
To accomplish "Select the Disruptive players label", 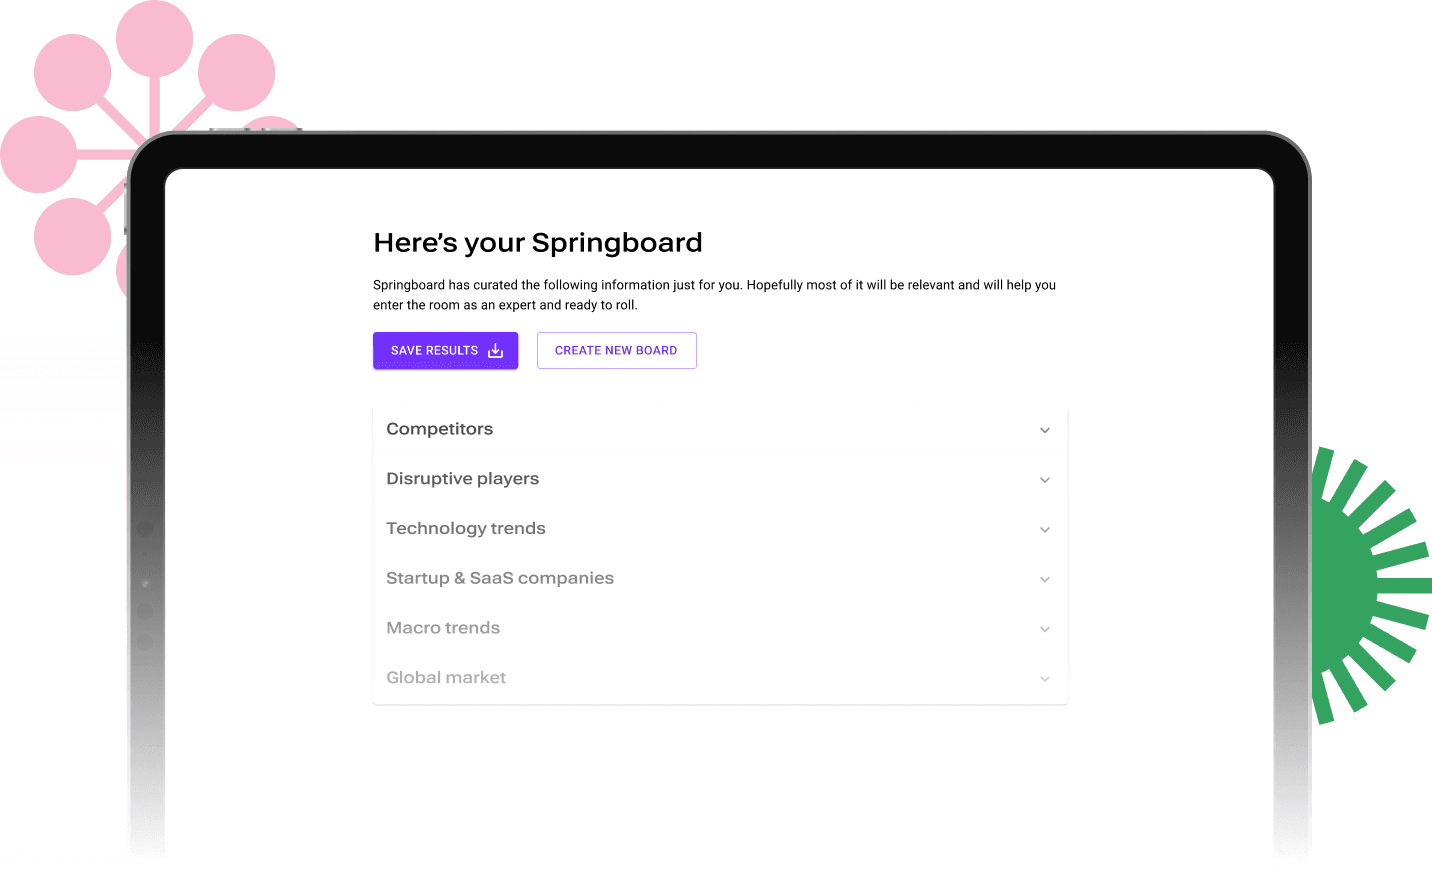I will (x=463, y=479).
